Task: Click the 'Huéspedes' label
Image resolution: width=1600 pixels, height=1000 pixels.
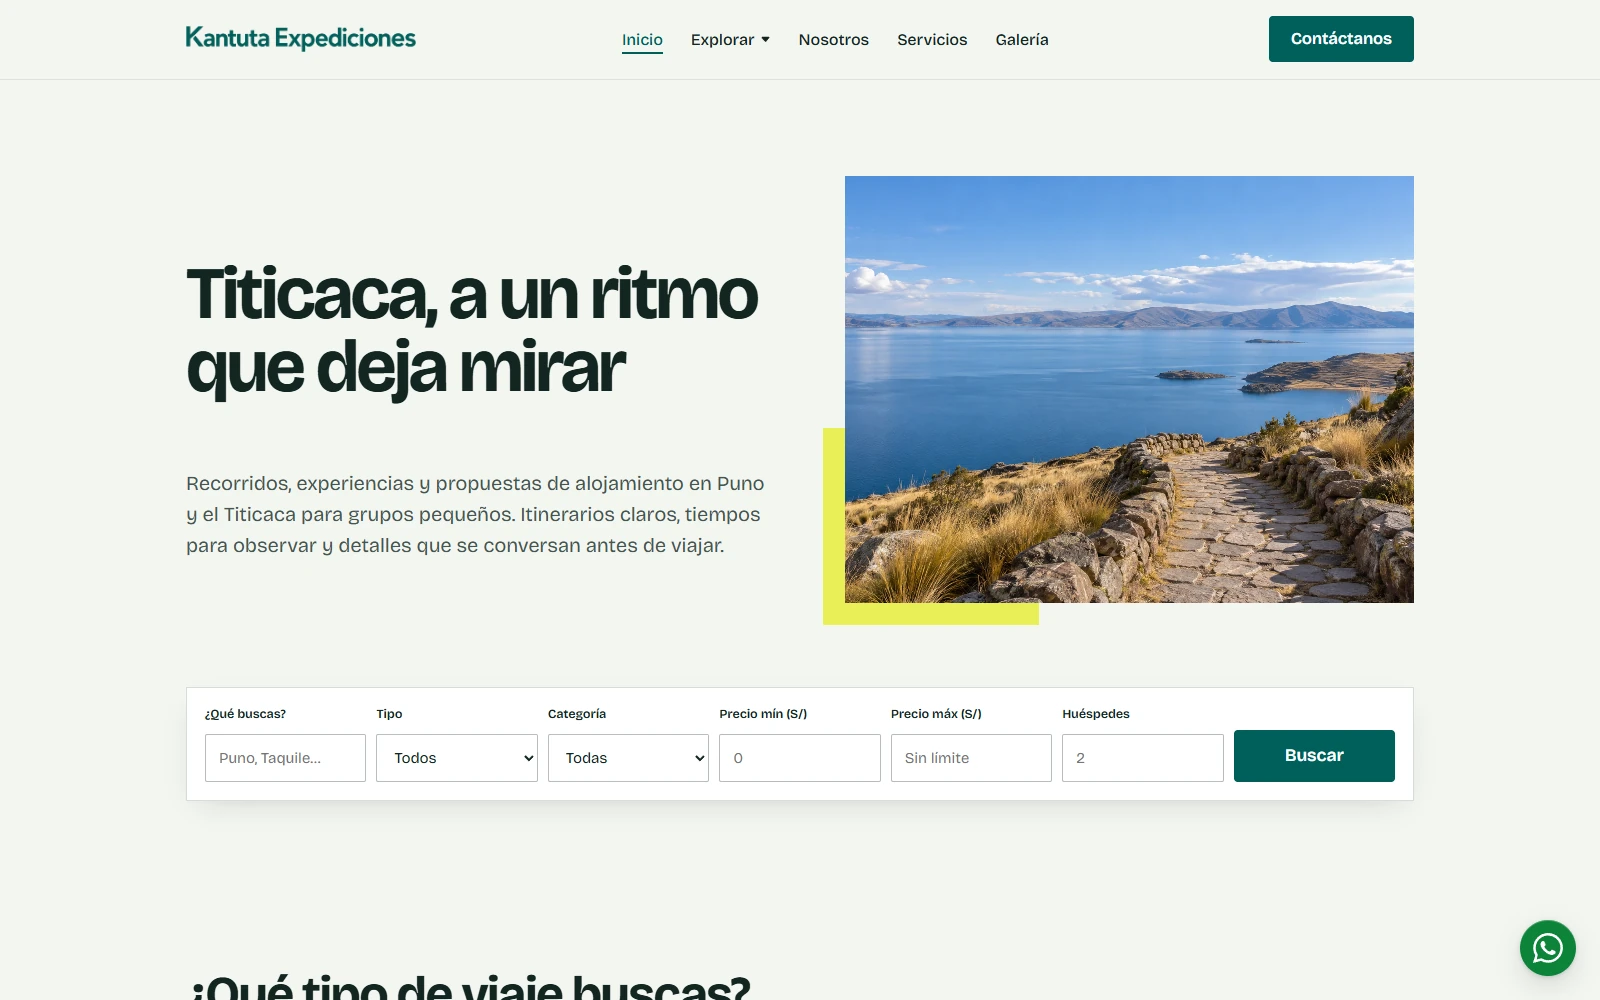Action: (x=1096, y=714)
